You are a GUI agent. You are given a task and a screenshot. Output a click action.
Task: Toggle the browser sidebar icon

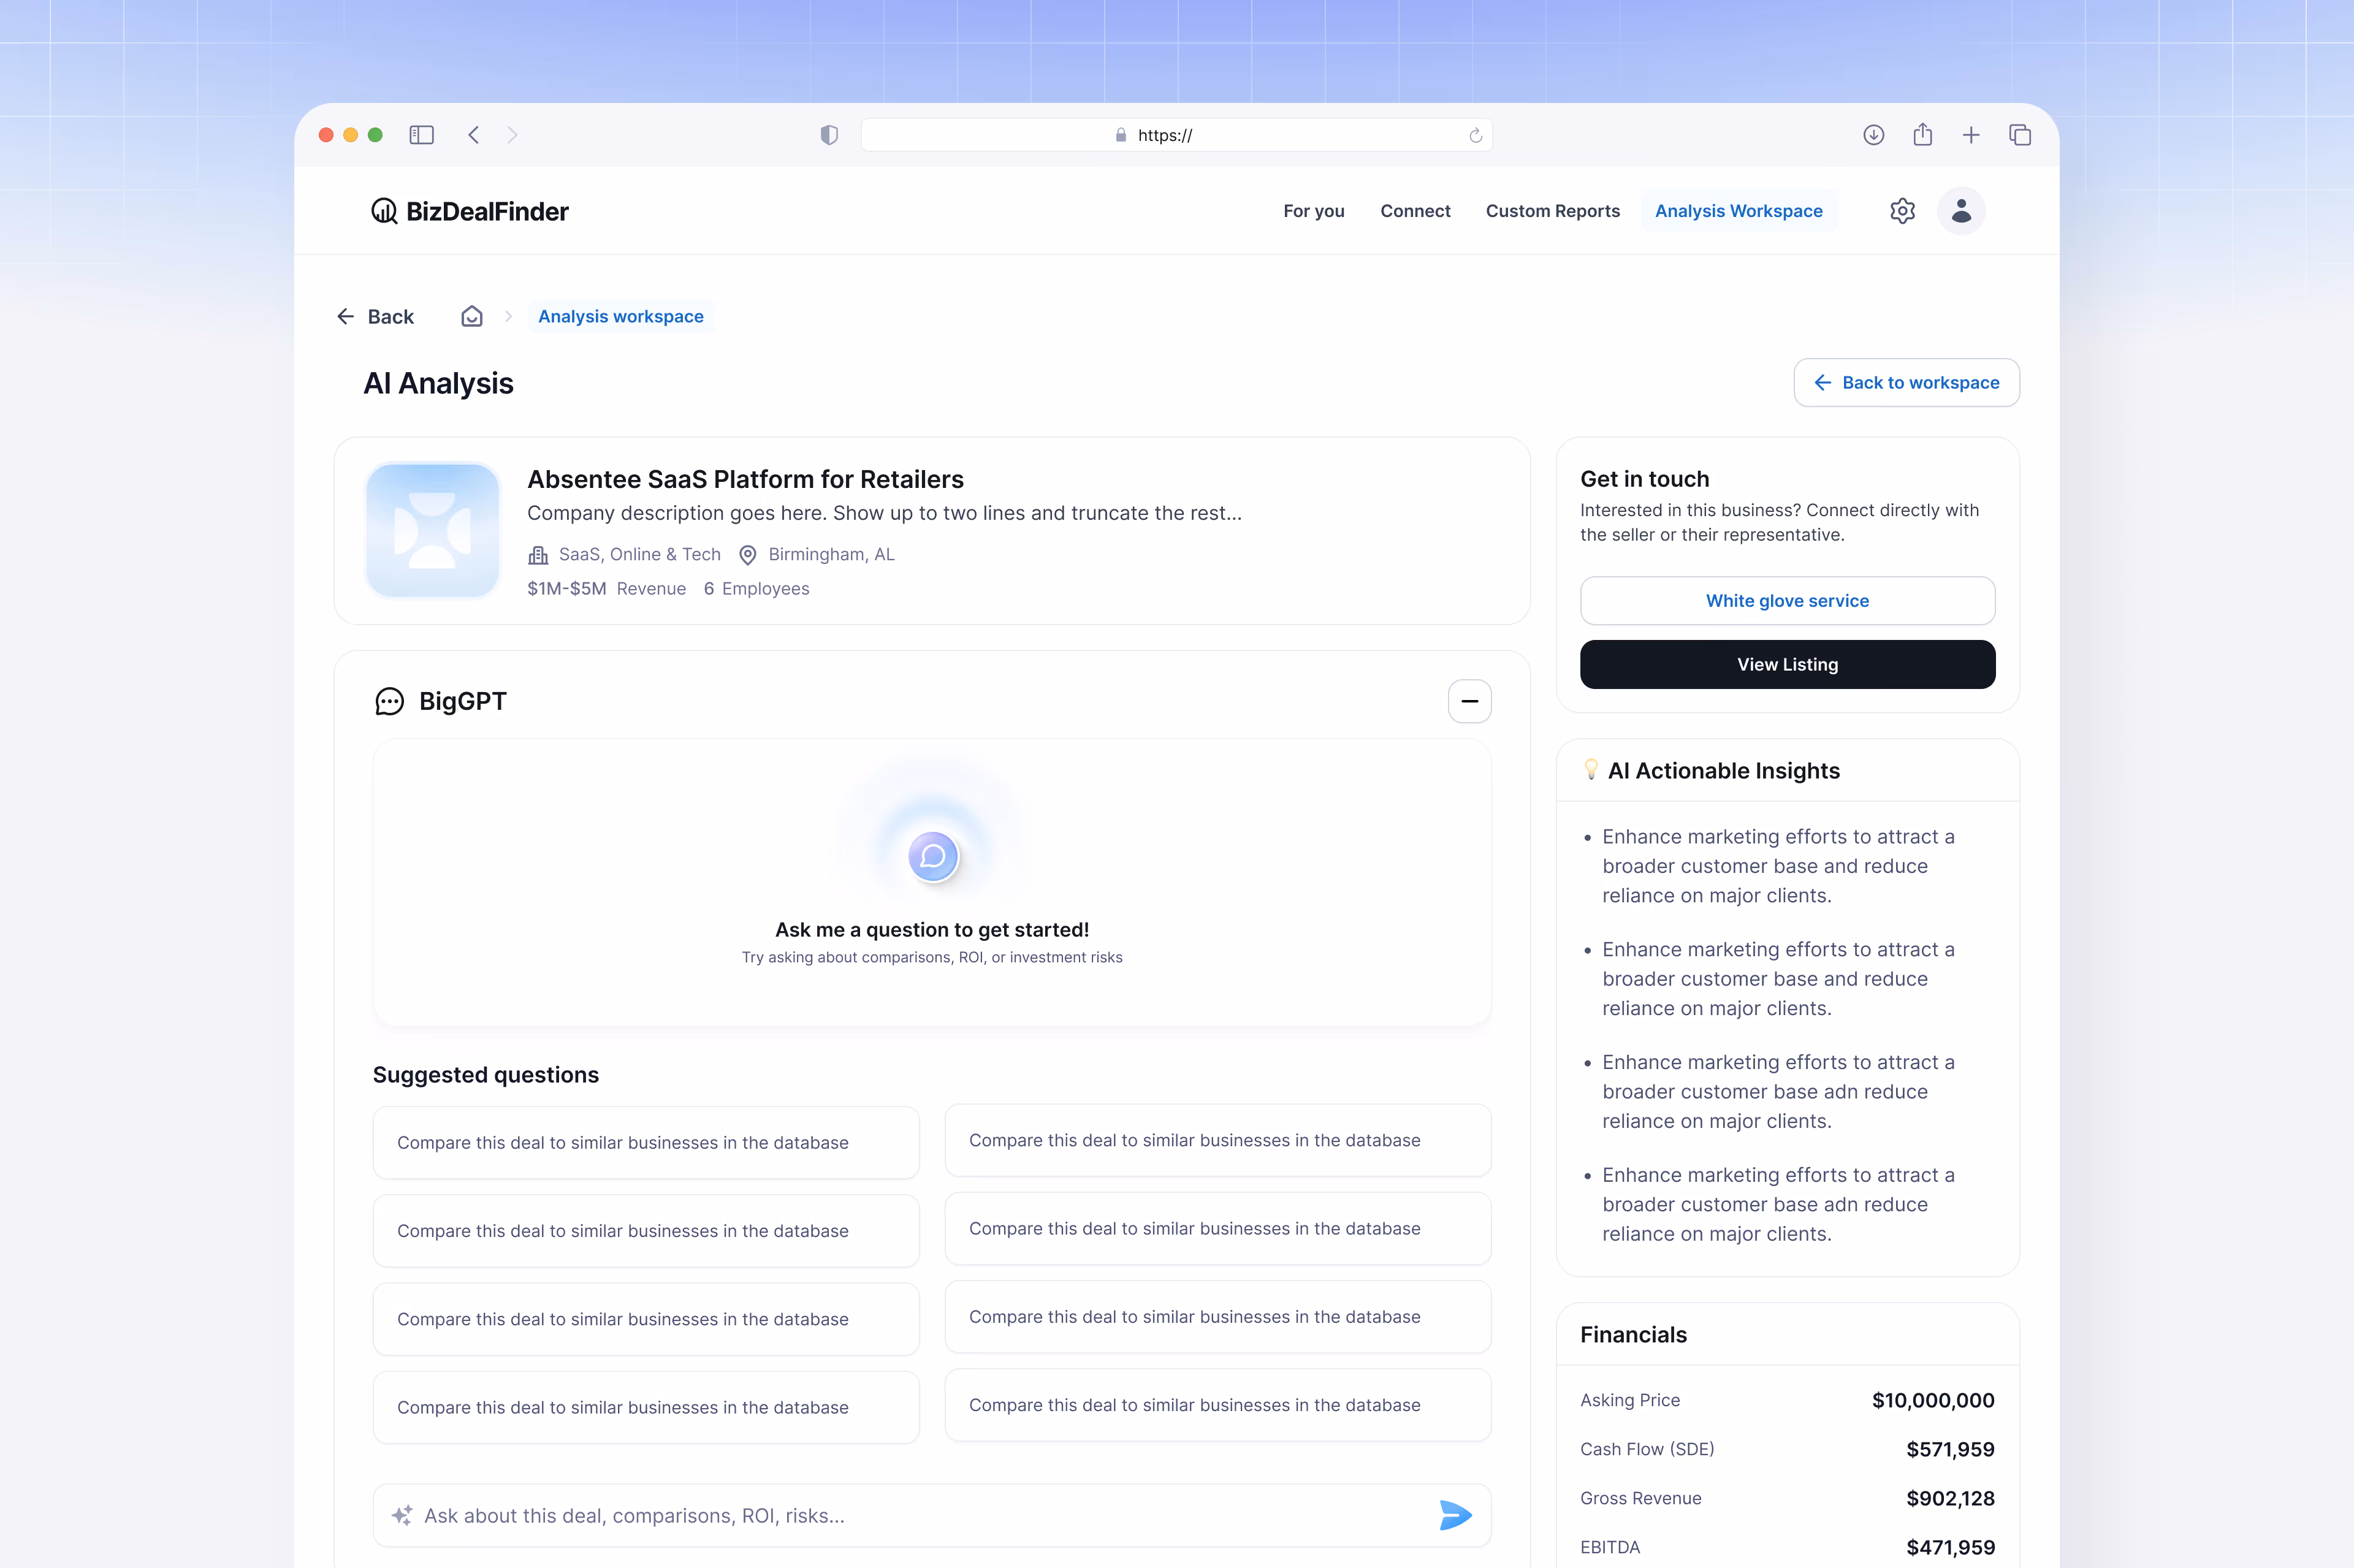point(421,135)
